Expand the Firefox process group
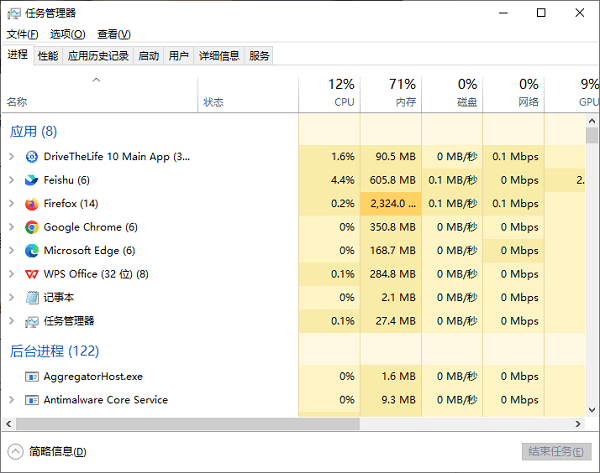The height and width of the screenshot is (473, 600). pyautogui.click(x=11, y=204)
